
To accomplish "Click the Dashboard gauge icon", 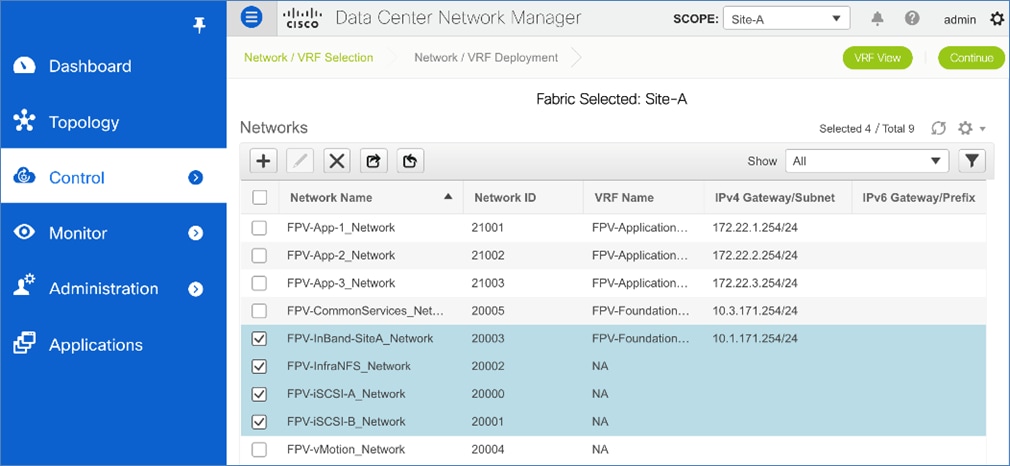I will pos(24,66).
